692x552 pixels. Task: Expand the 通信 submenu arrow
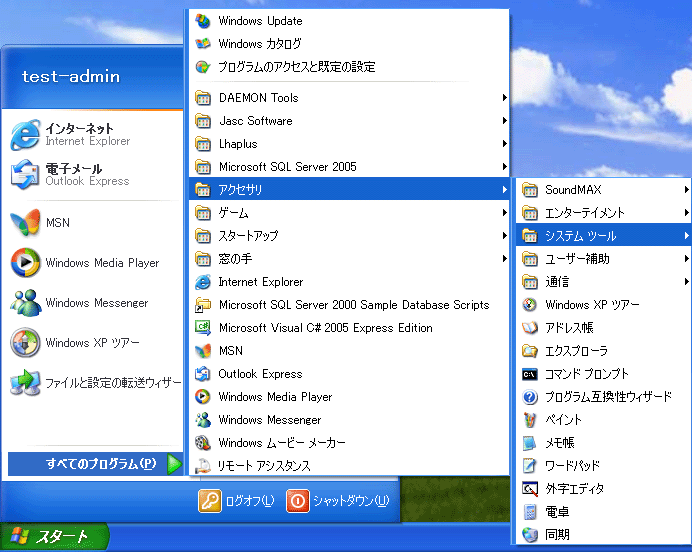point(686,282)
